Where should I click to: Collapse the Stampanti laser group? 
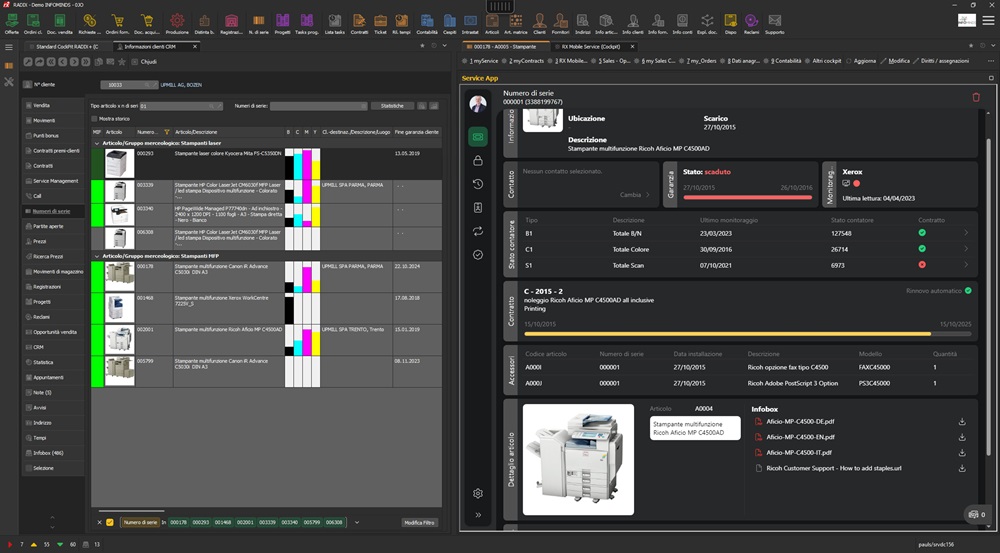pos(97,144)
